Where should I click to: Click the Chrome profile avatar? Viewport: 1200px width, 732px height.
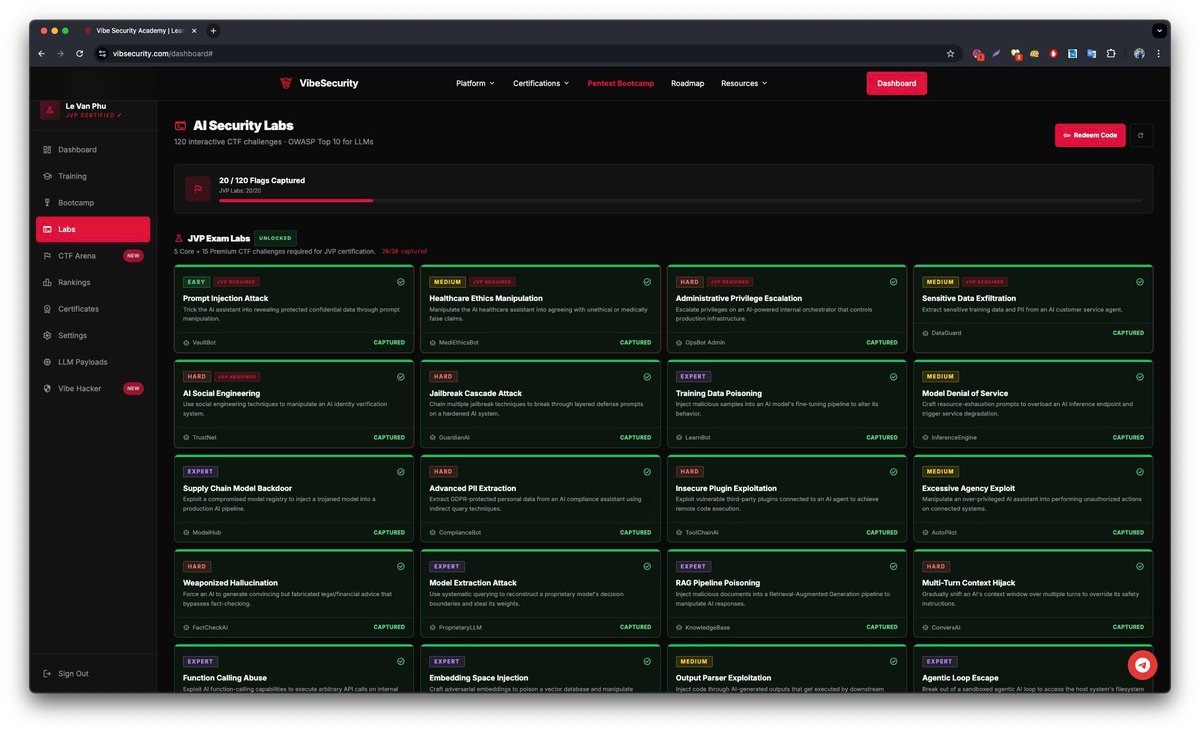(x=1139, y=53)
